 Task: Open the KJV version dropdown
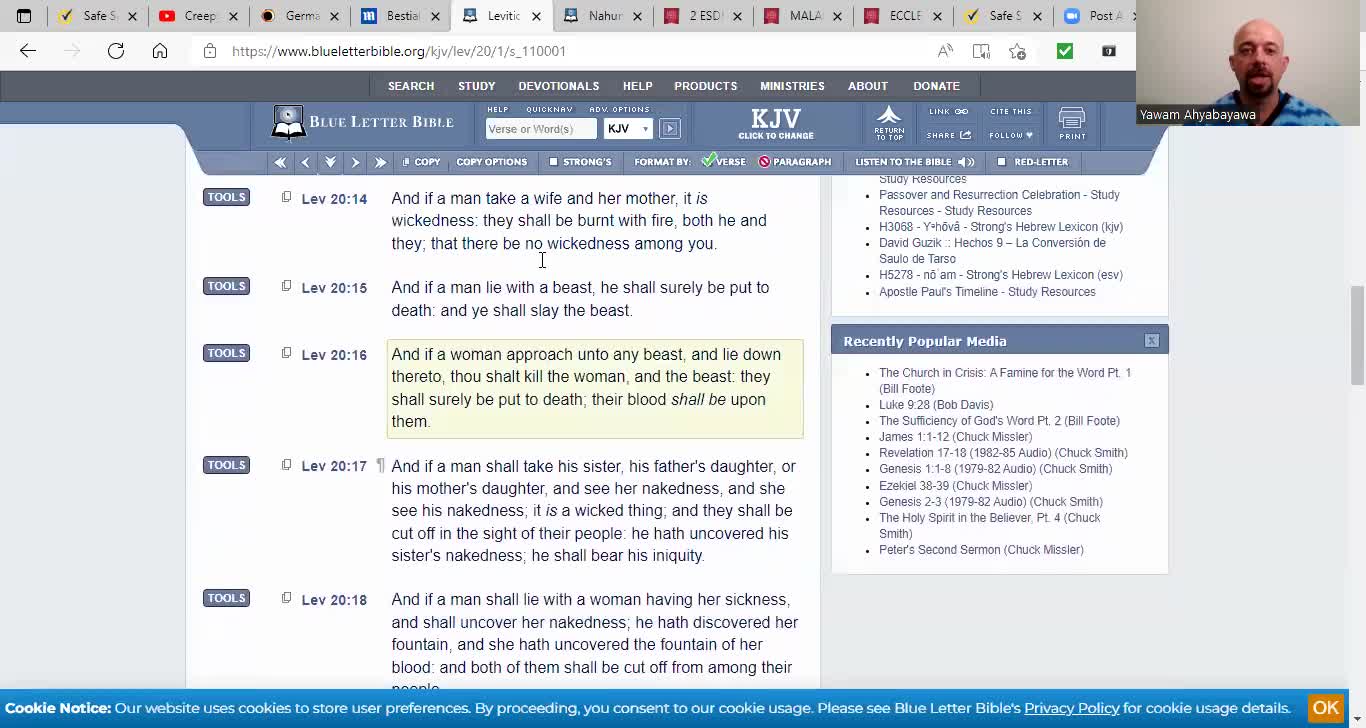pos(628,128)
